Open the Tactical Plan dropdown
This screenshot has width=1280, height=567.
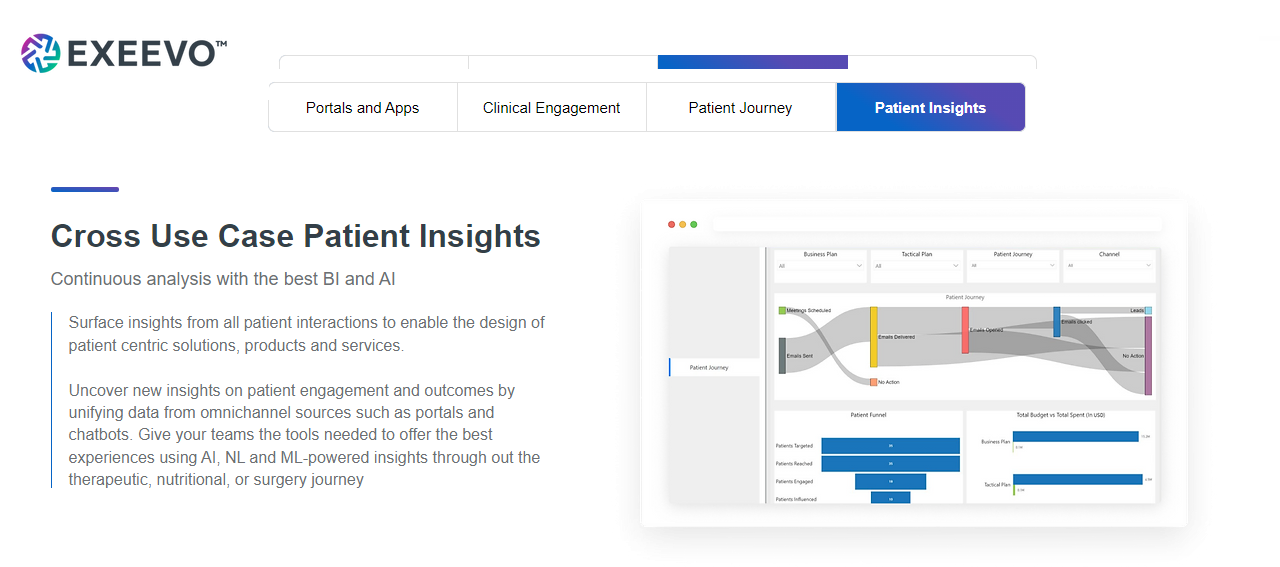(x=917, y=266)
